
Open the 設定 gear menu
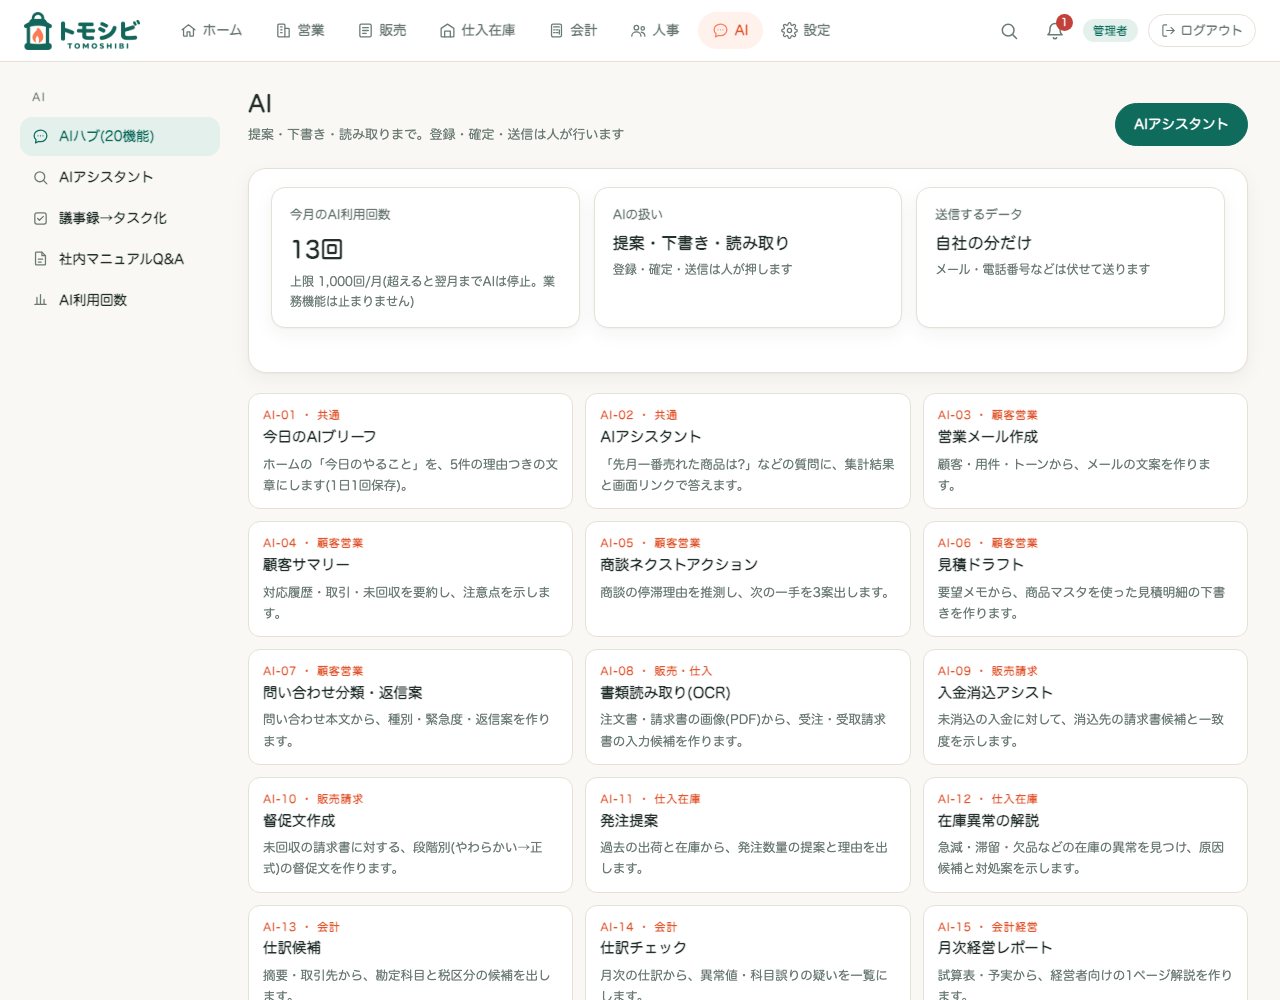805,31
